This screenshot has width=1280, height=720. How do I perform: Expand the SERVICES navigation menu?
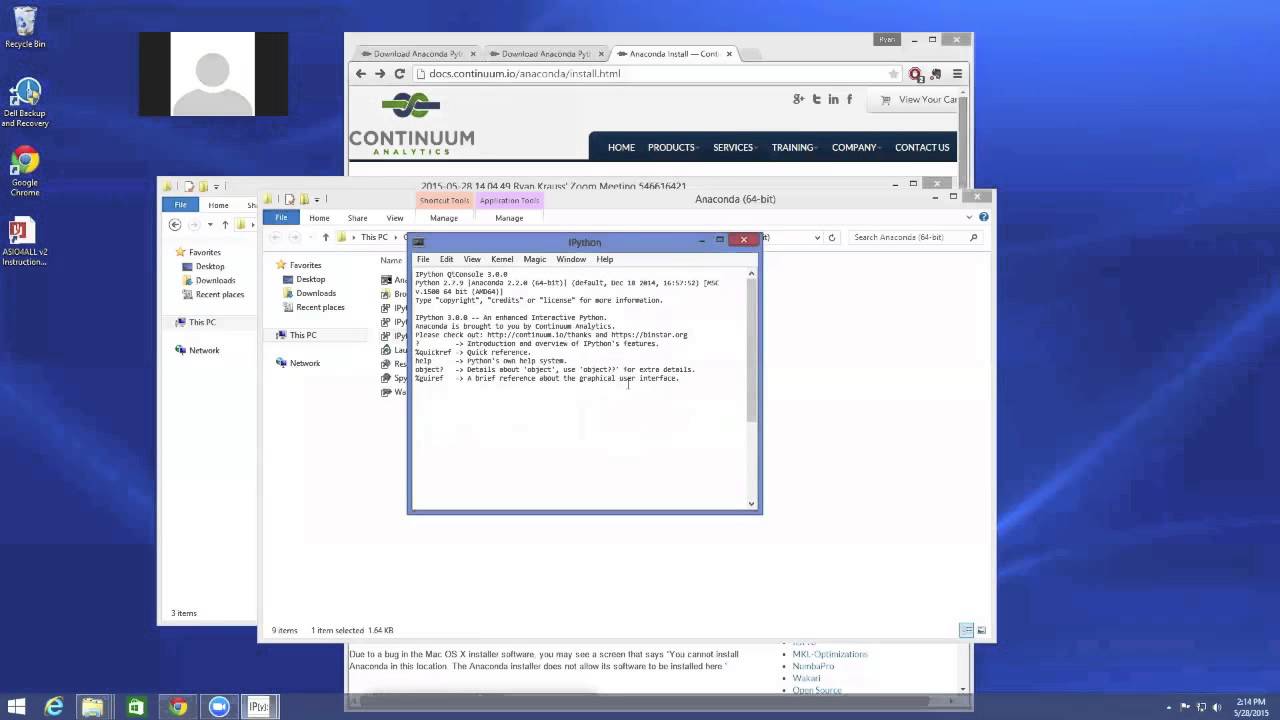(733, 147)
